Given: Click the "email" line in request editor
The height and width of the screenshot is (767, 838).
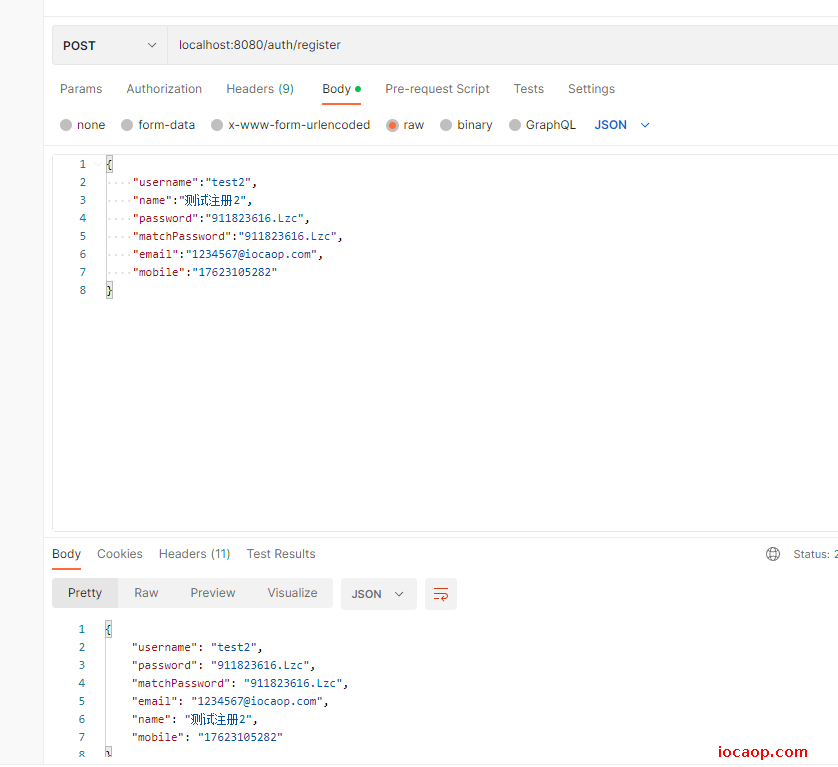Looking at the screenshot, I should click(x=228, y=254).
